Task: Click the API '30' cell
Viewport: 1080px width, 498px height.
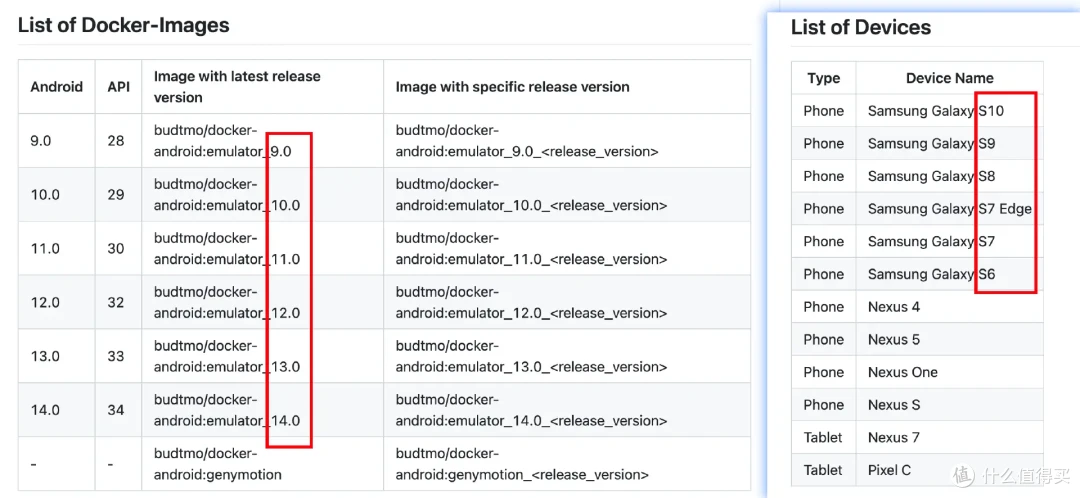Action: [x=116, y=248]
